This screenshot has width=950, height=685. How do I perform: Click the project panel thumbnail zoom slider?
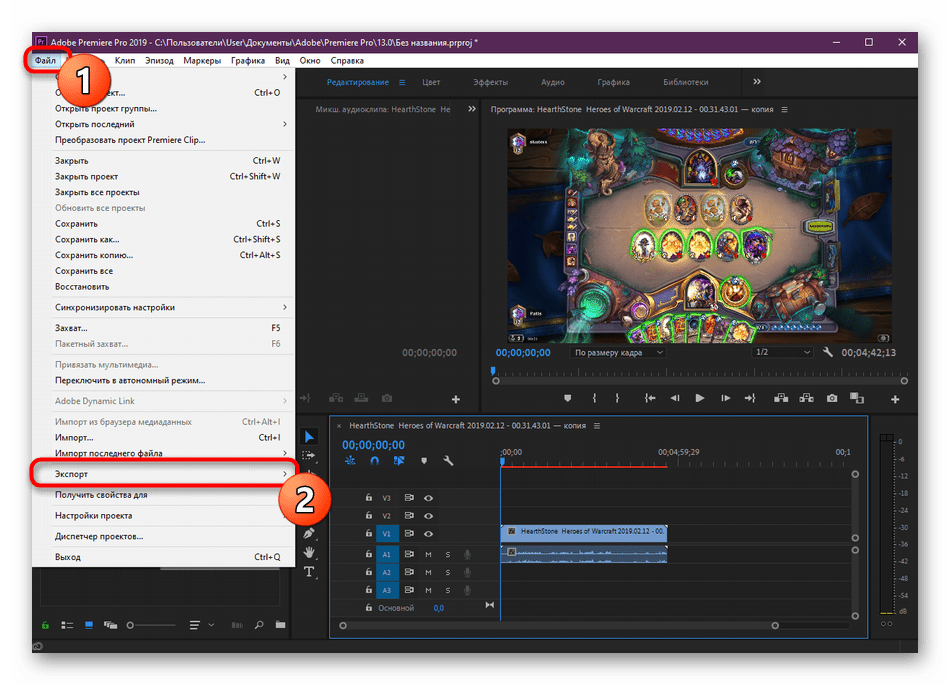pos(150,625)
